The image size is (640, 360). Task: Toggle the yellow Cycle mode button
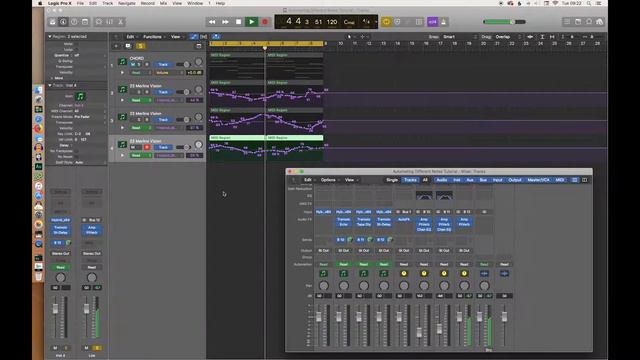coord(386,22)
